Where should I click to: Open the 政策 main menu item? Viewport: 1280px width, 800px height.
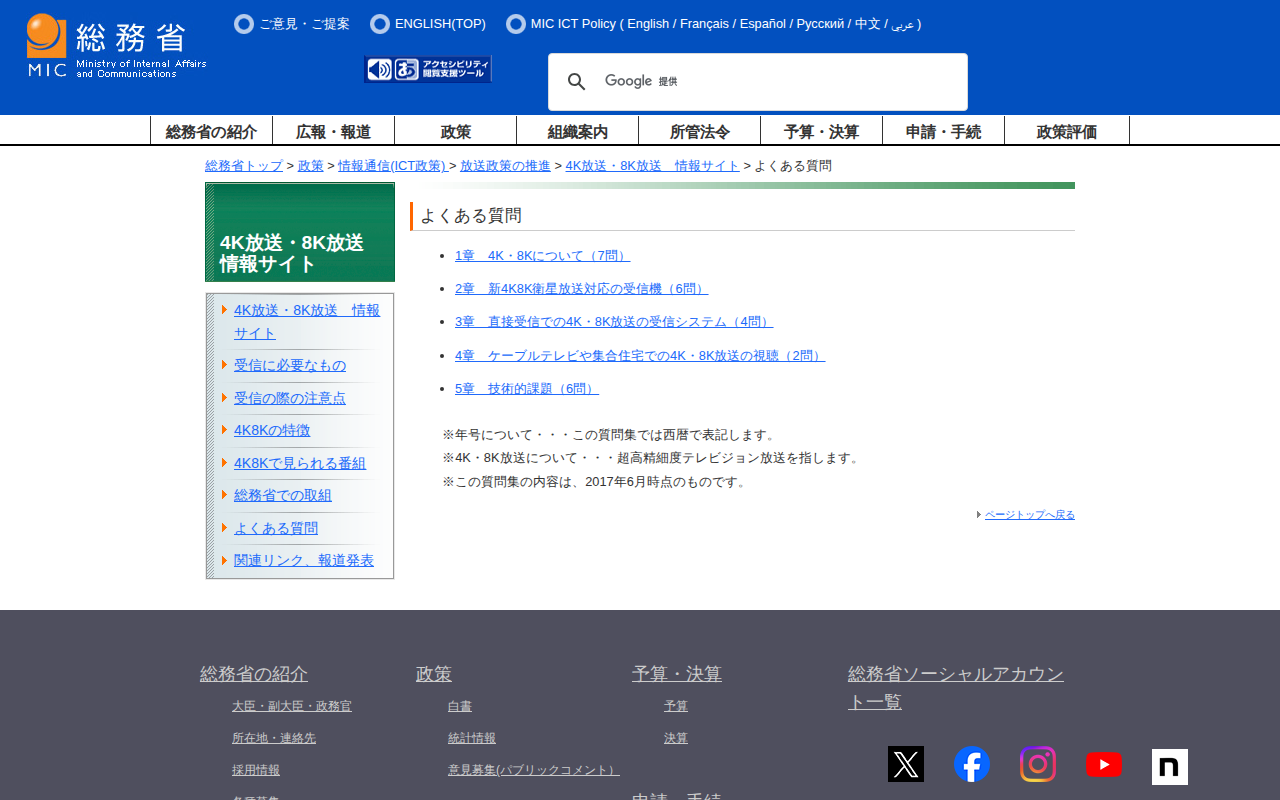(455, 131)
